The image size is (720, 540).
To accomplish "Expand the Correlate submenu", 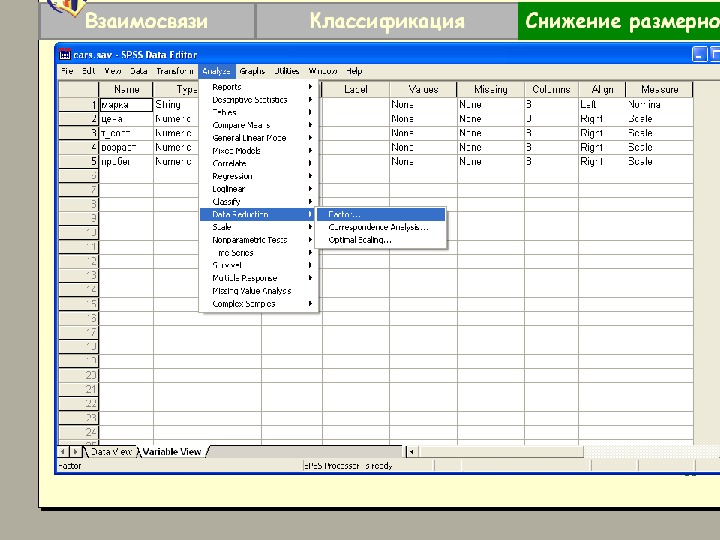I will pyautogui.click(x=259, y=163).
